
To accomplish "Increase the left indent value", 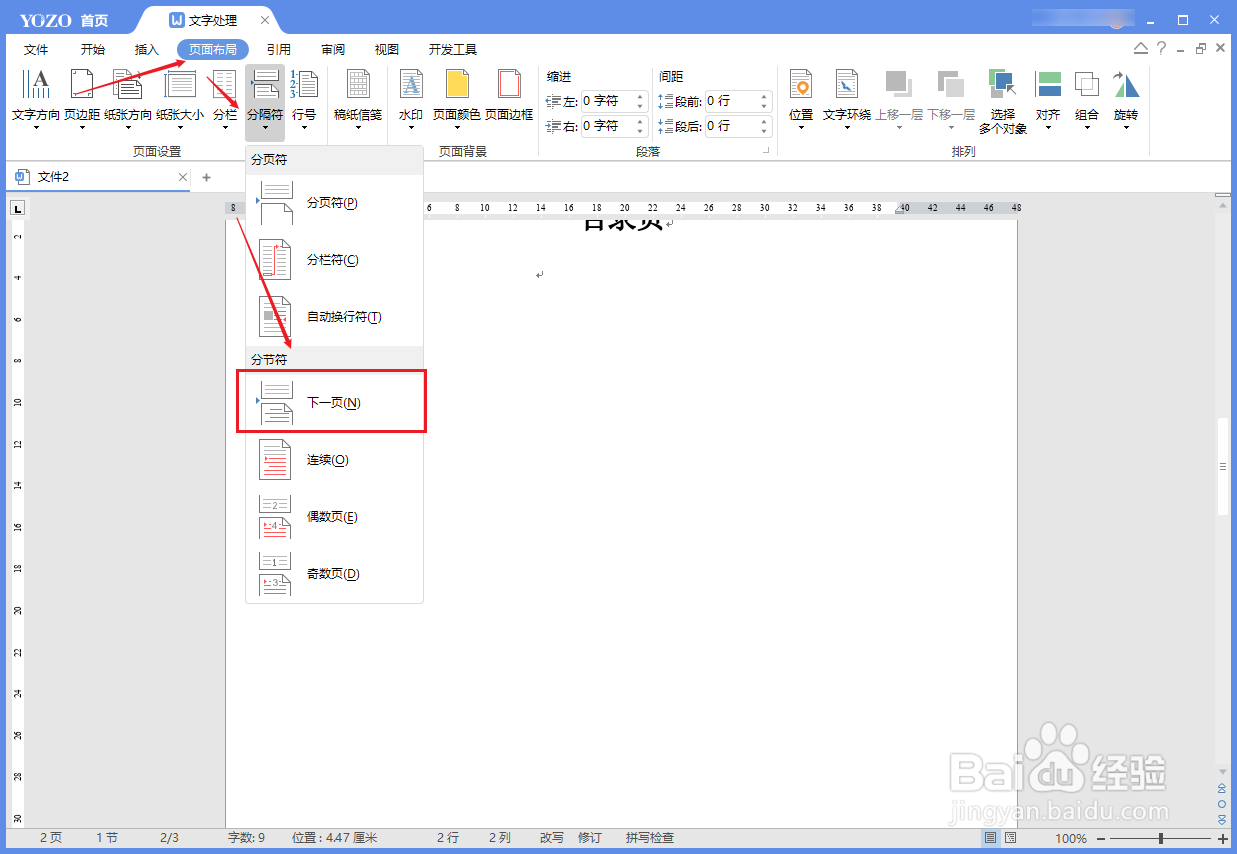I will coord(640,97).
